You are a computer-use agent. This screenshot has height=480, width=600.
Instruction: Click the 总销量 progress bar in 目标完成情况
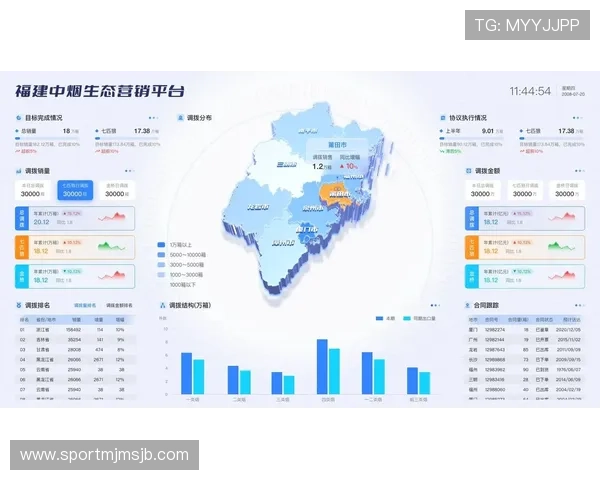click(47, 138)
